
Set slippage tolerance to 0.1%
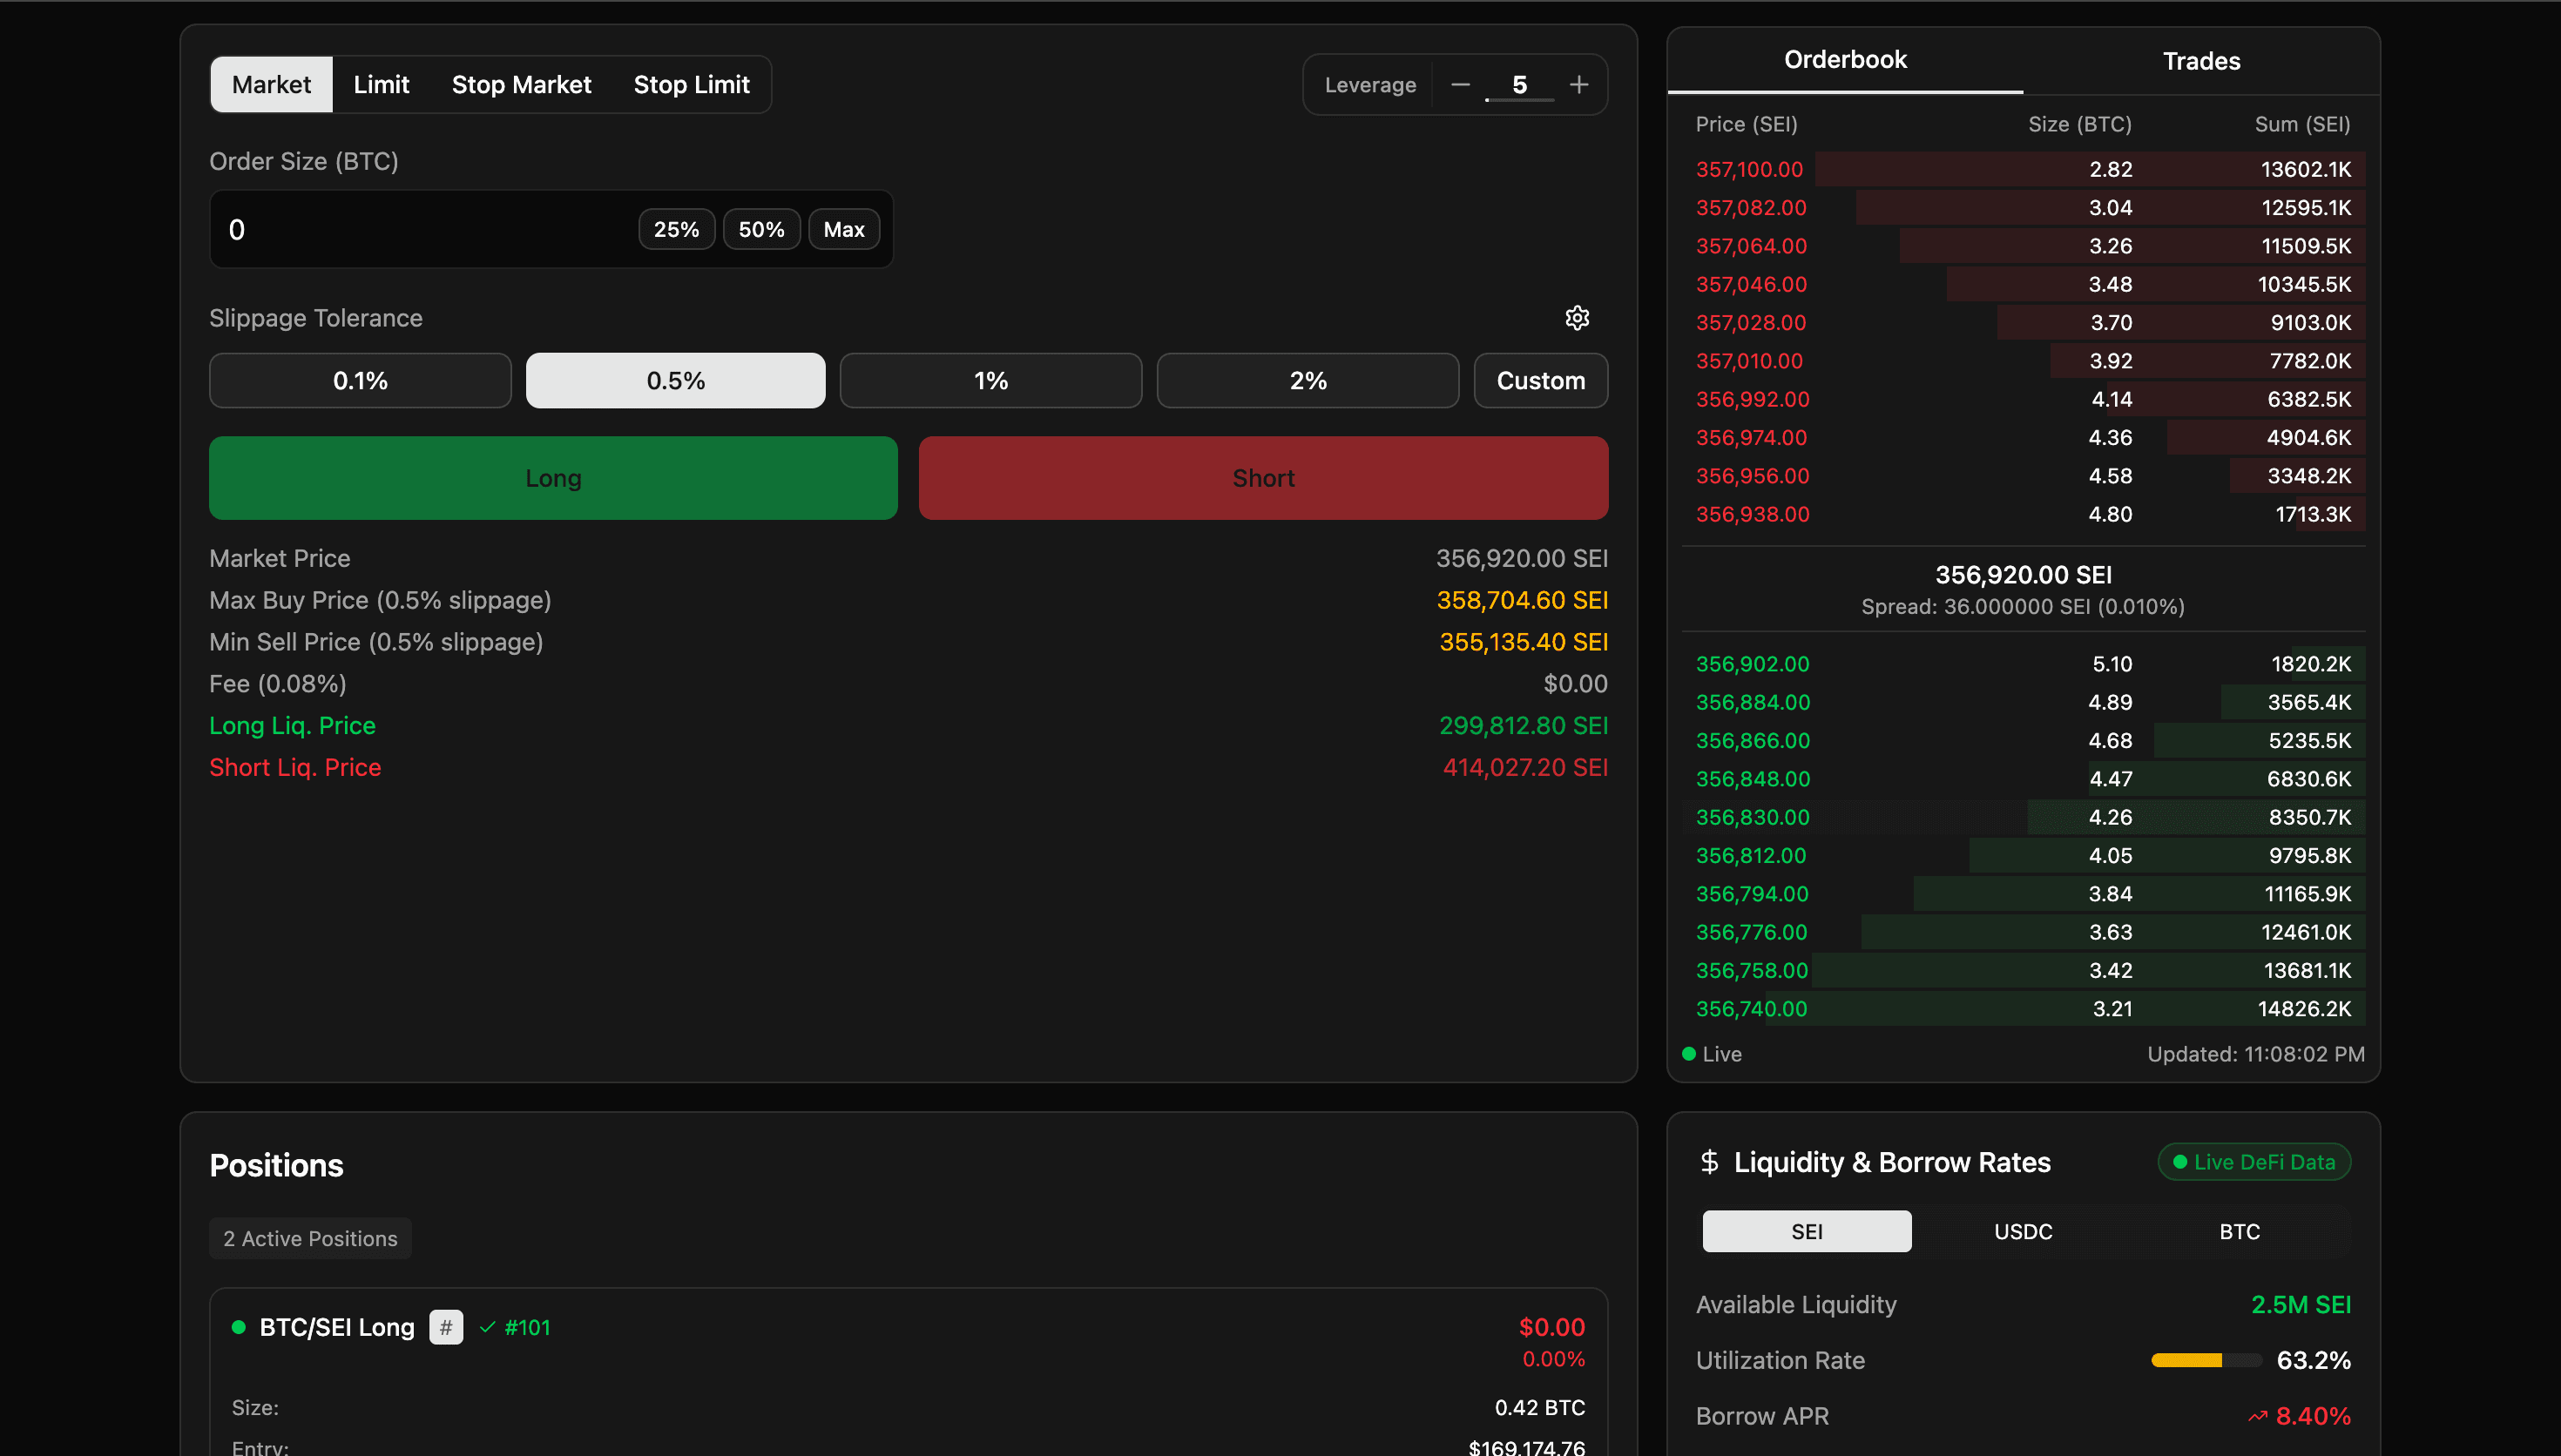pos(360,381)
